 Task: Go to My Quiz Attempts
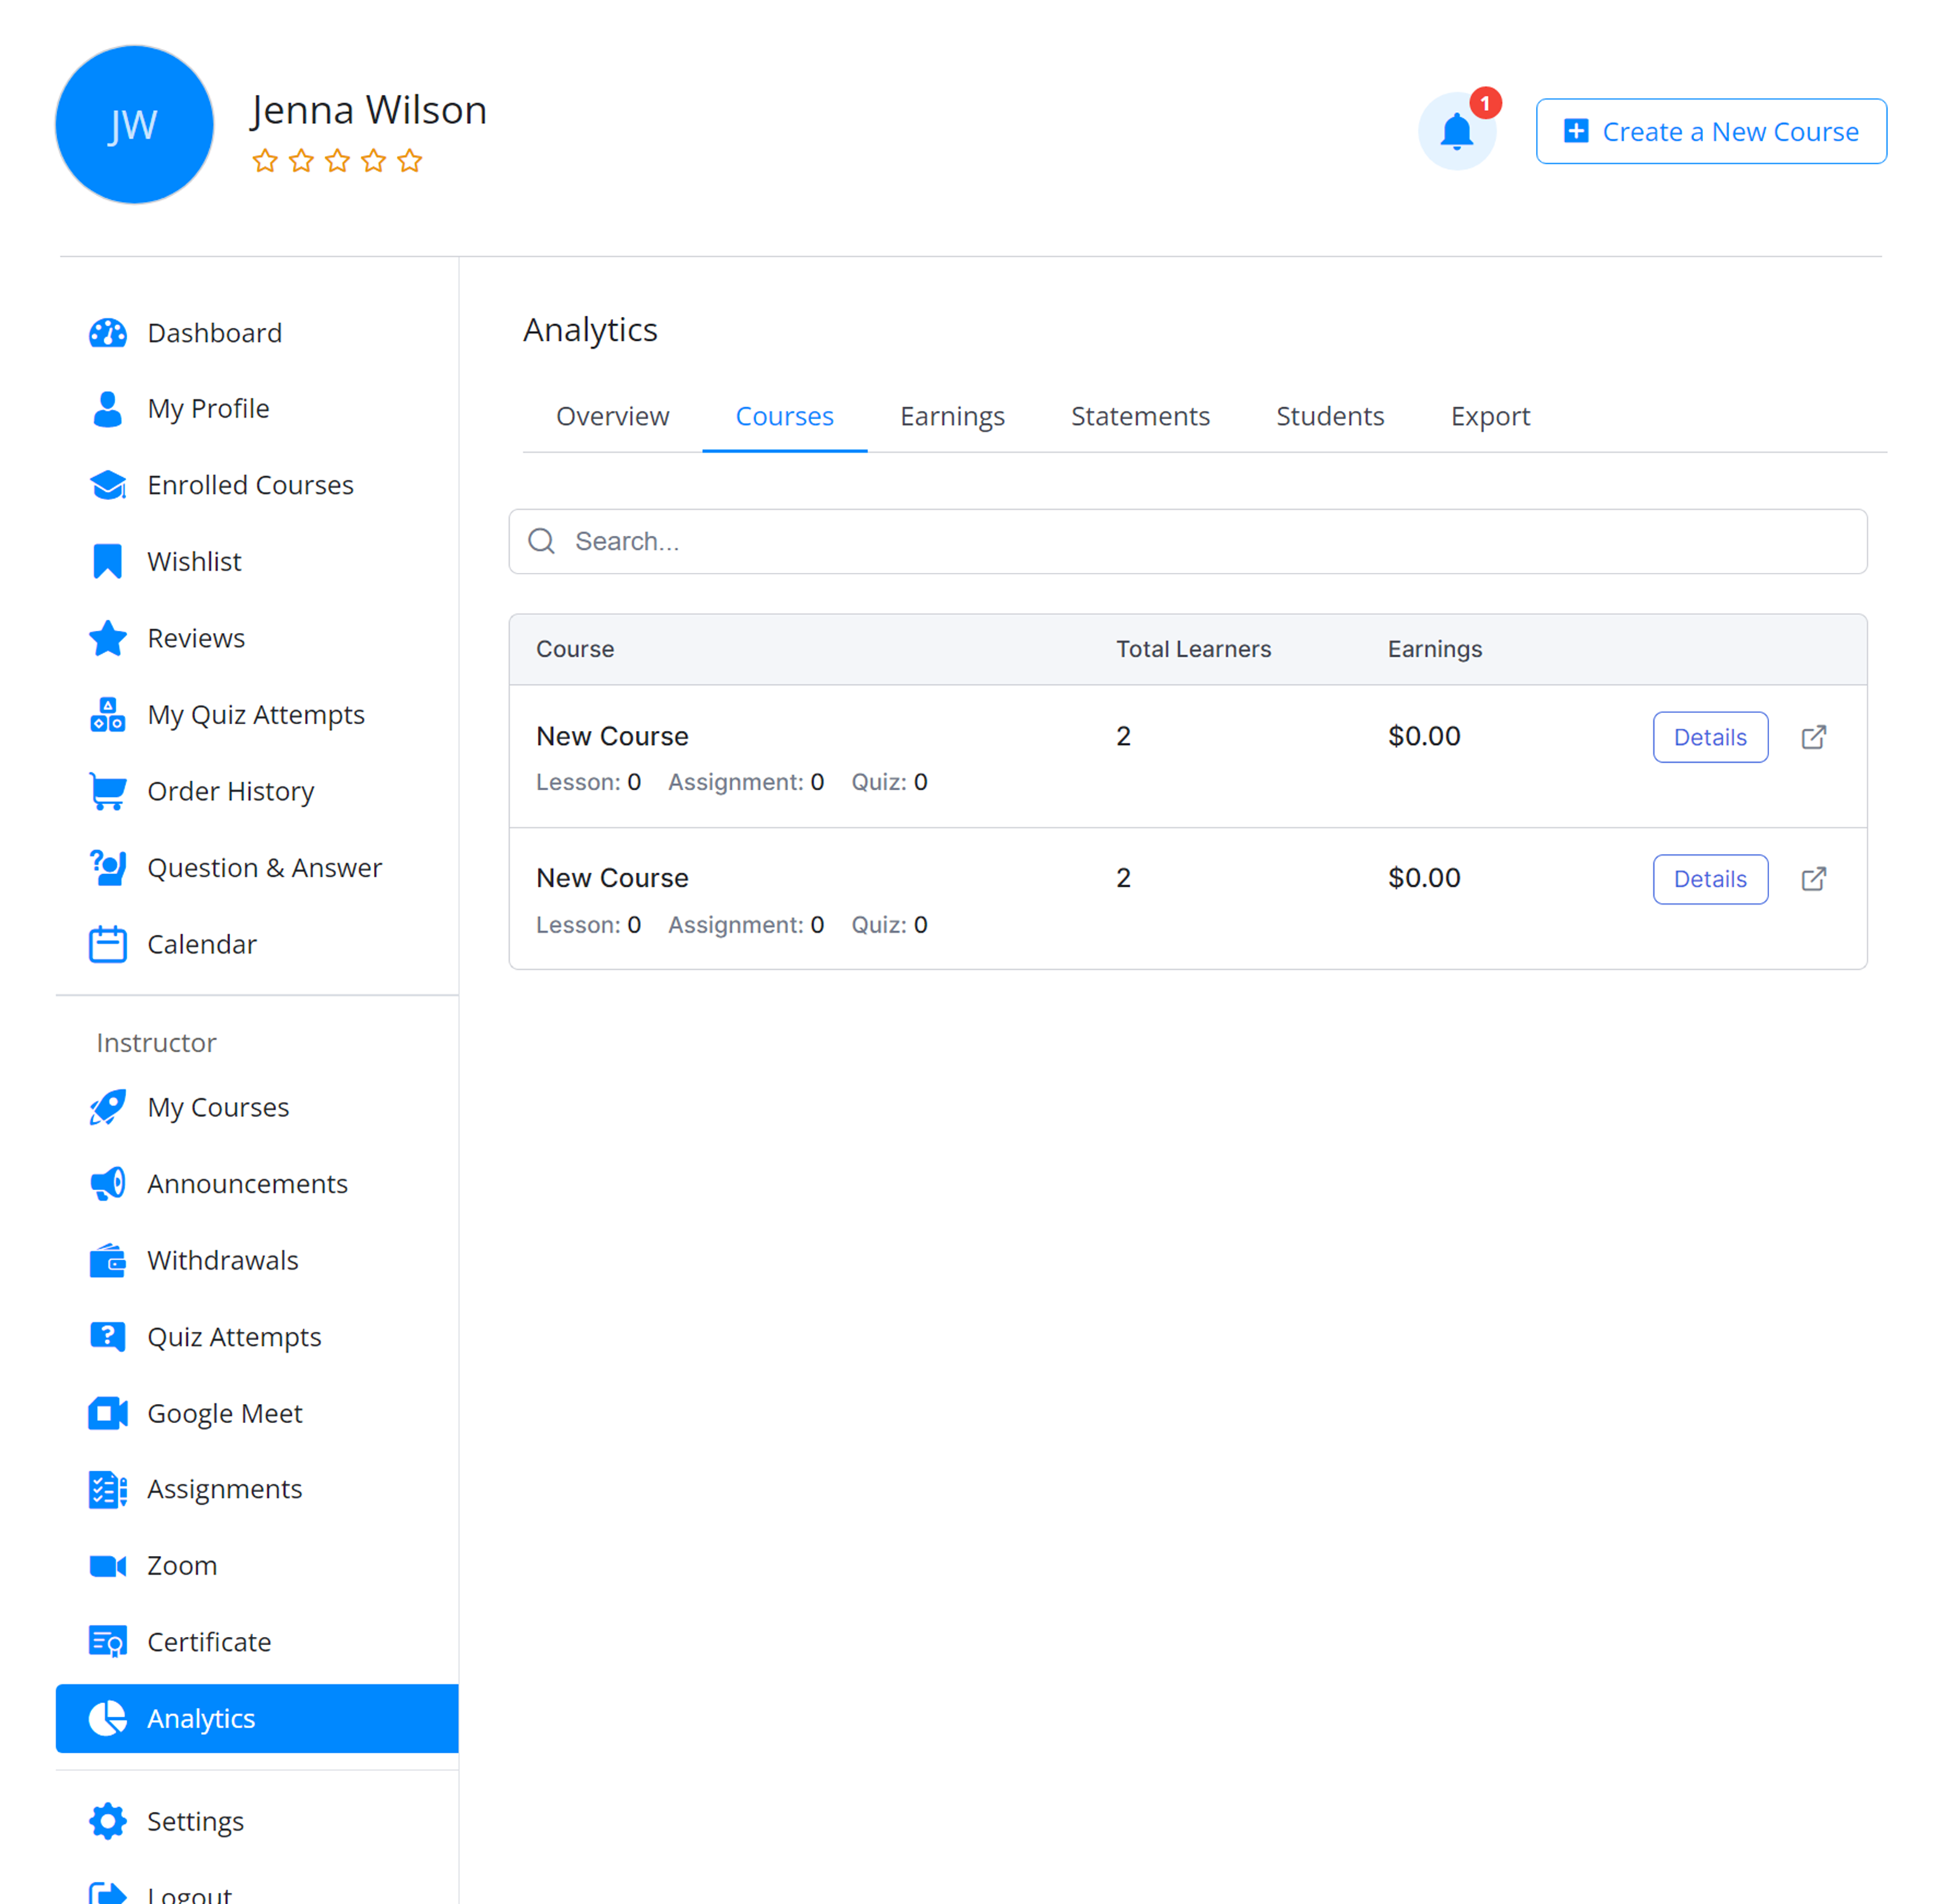click(x=255, y=715)
